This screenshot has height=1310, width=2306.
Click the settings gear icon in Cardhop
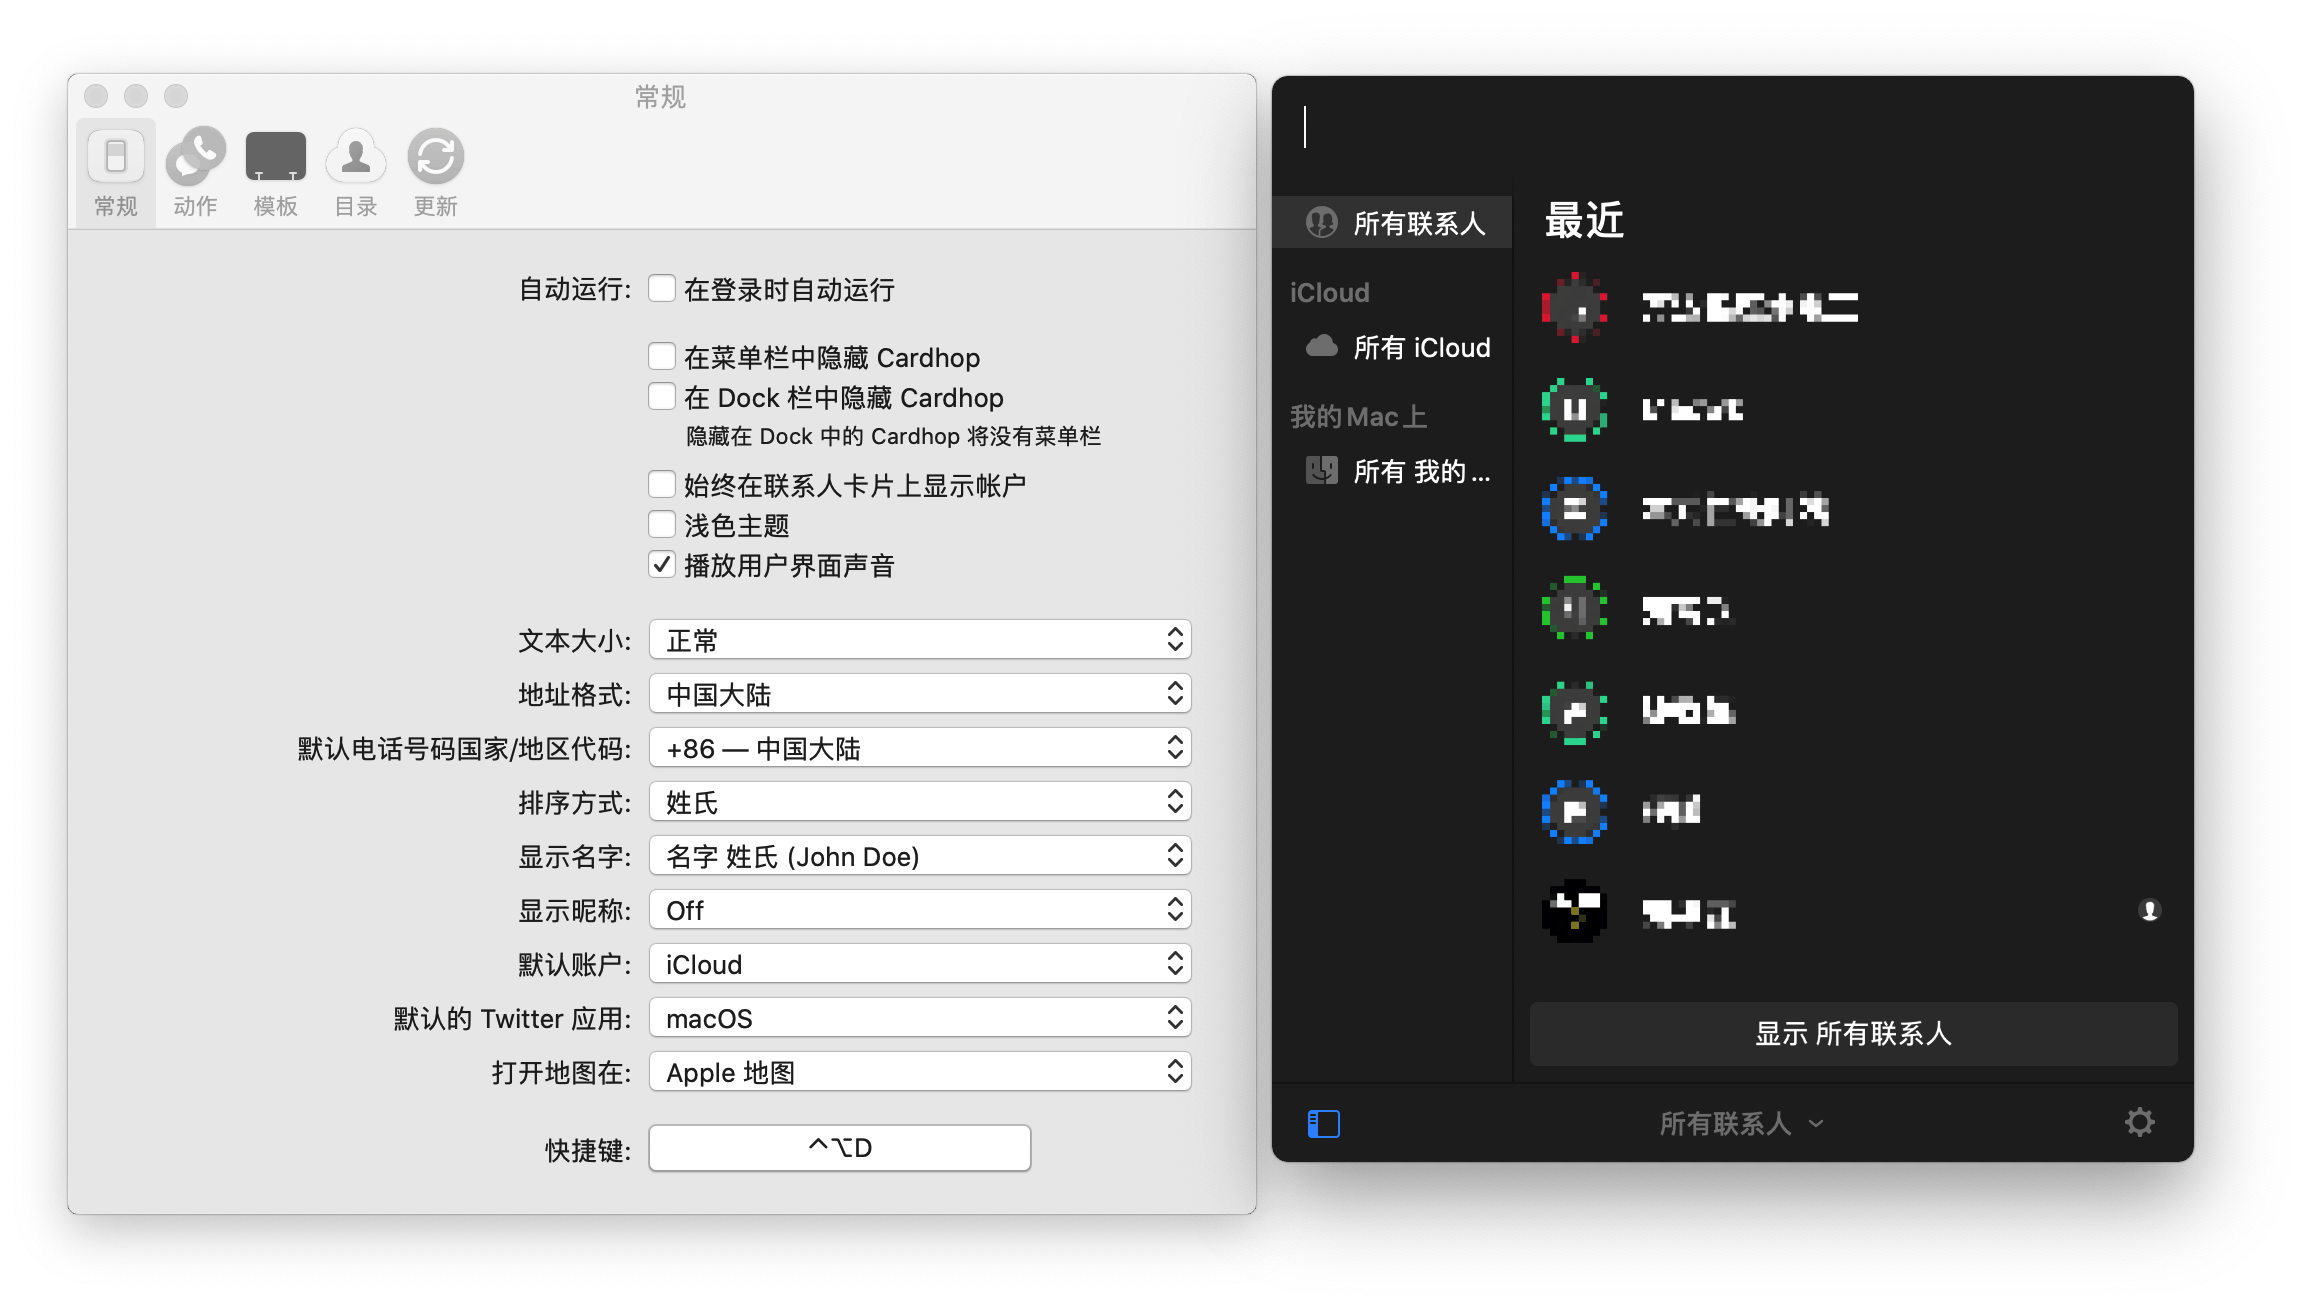[2139, 1122]
